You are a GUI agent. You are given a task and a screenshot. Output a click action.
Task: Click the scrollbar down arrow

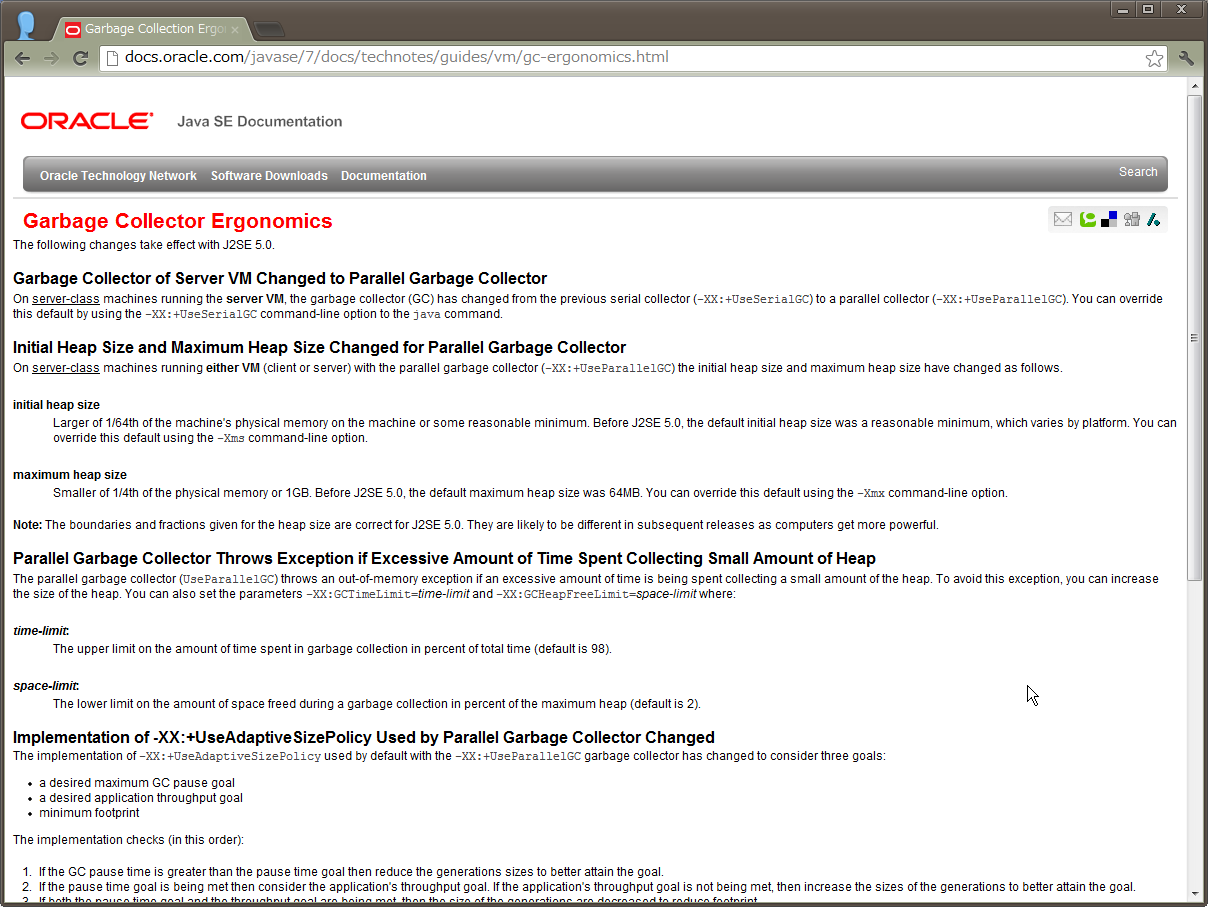click(1195, 893)
